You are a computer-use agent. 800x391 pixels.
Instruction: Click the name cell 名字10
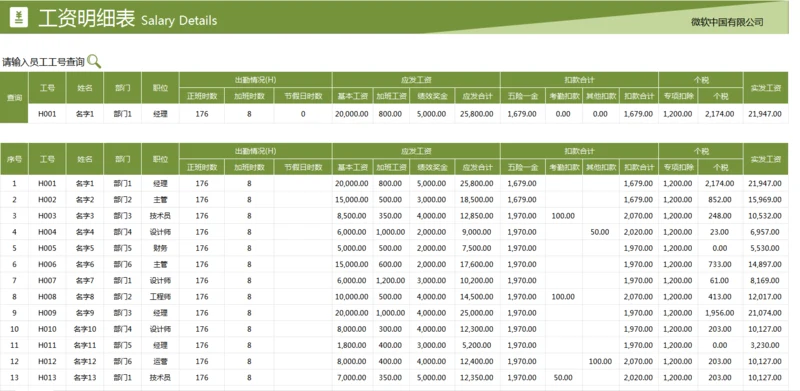85,329
